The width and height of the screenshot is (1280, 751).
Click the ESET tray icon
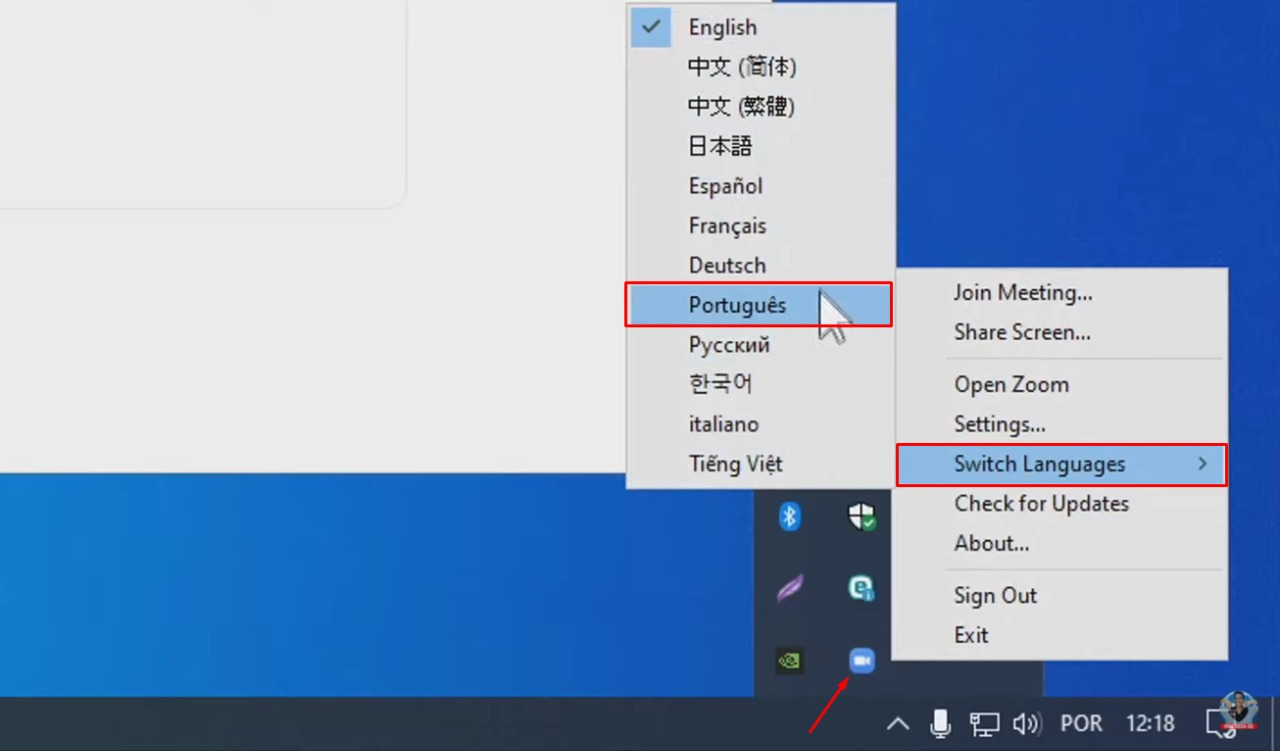[x=861, y=588]
